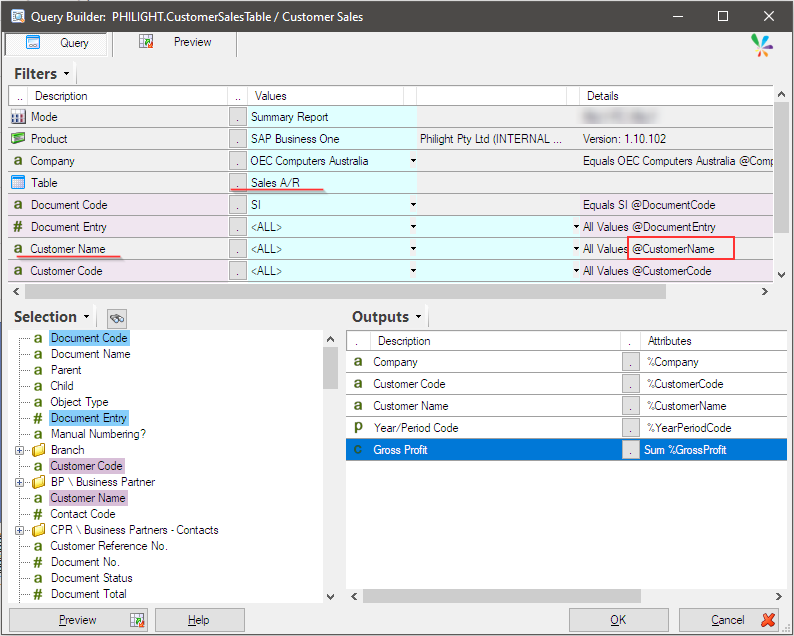This screenshot has width=794, height=636.
Task: Select the Customer Code output row
Action: [x=566, y=384]
